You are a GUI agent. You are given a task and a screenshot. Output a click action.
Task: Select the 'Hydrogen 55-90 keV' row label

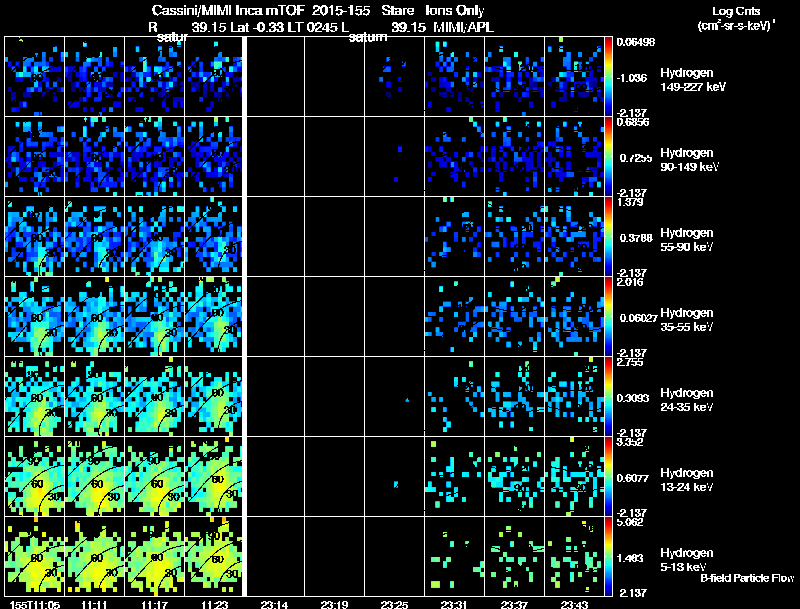click(687, 240)
